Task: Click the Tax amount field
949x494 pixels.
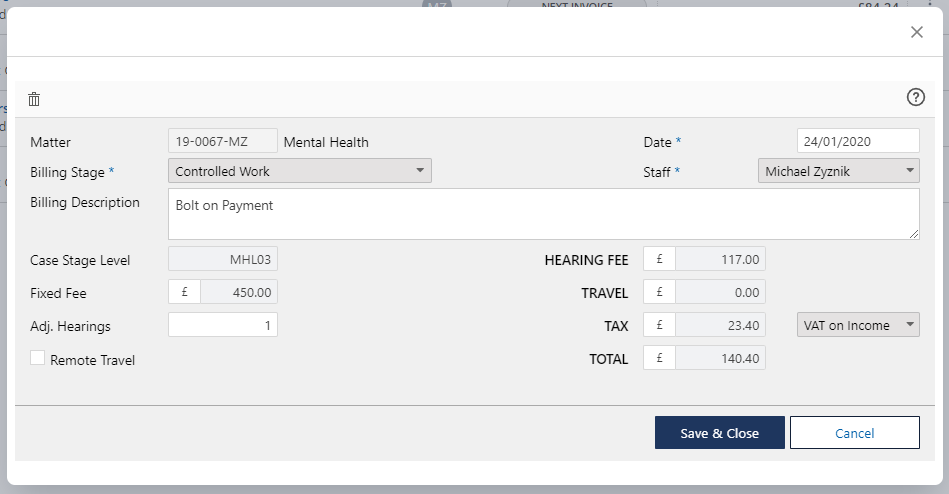Action: click(720, 325)
